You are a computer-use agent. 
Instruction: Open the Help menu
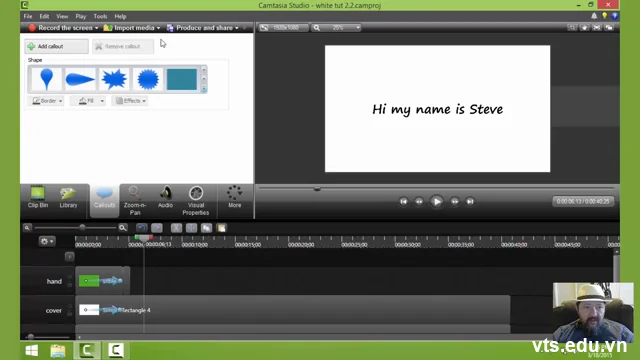tap(120, 16)
